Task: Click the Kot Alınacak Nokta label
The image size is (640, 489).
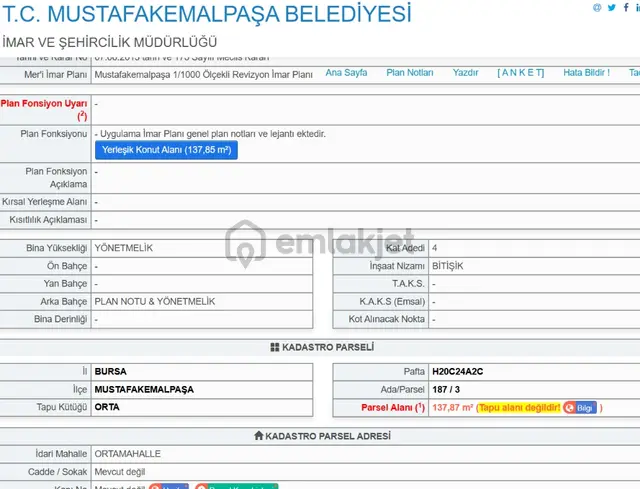Action: pos(387,319)
